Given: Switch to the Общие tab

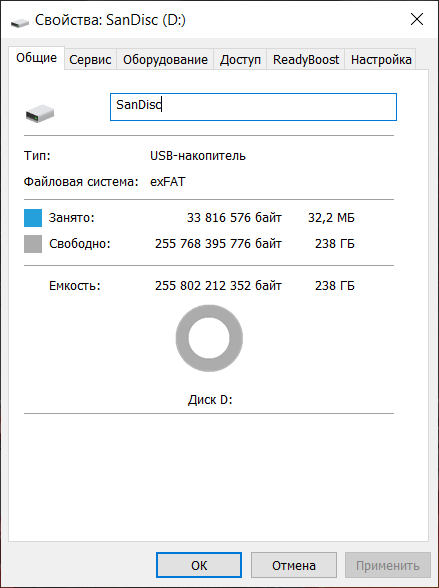Looking at the screenshot, I should (x=36, y=58).
